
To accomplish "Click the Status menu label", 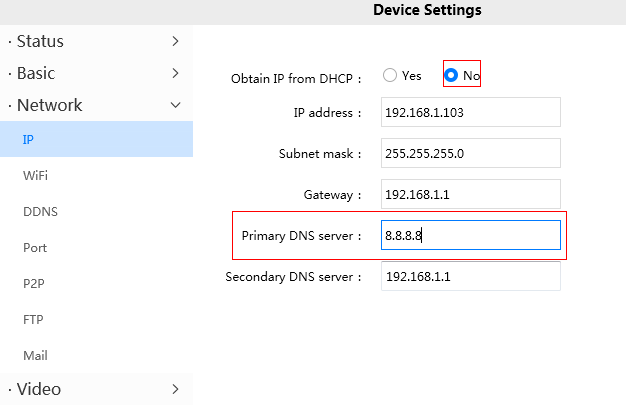I will coord(40,41).
